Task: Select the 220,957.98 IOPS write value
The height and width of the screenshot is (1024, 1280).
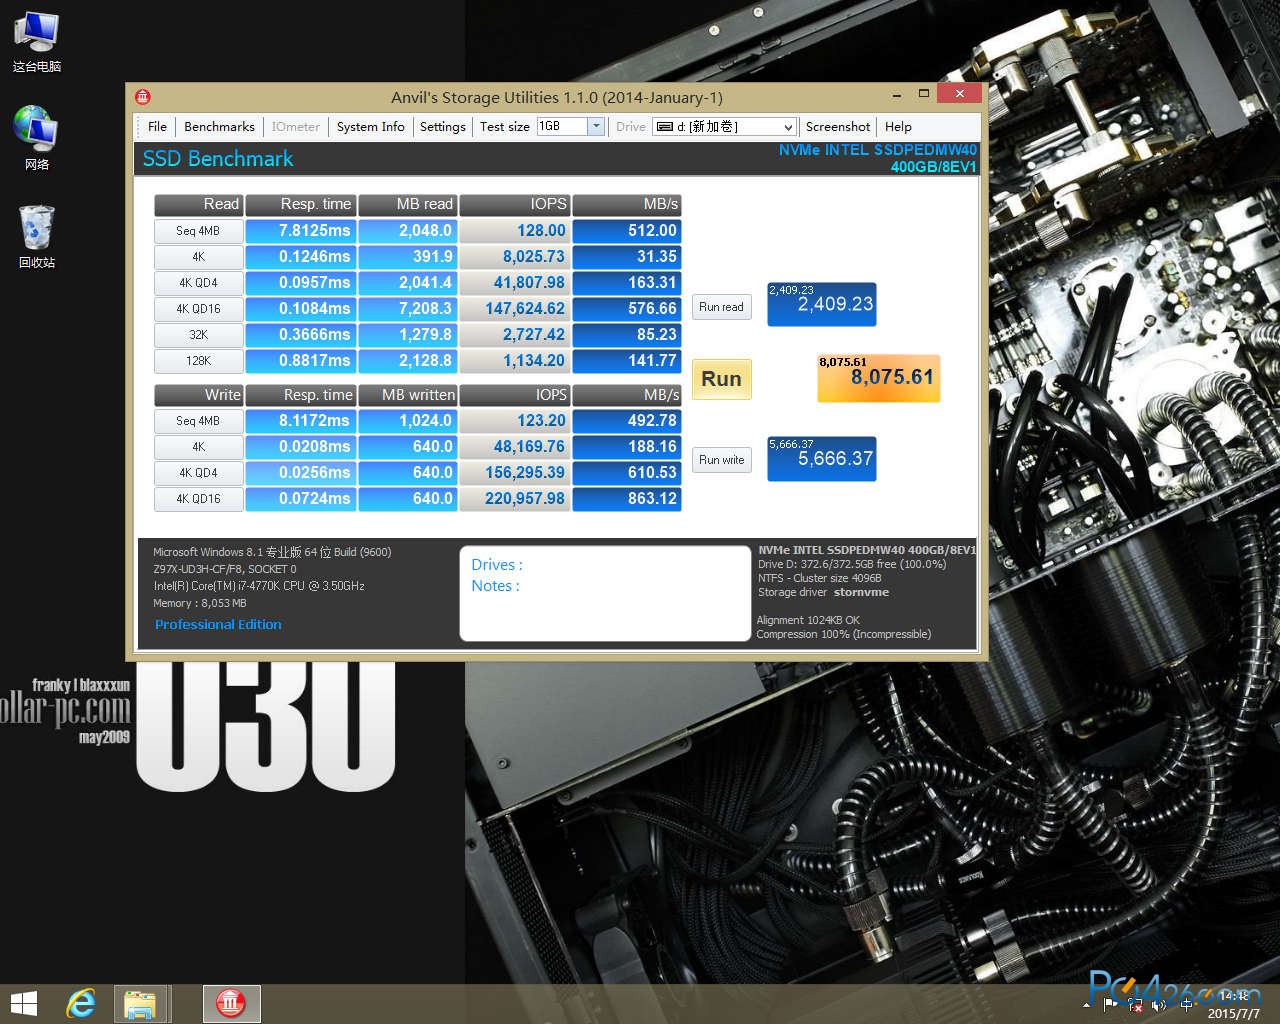Action: (x=515, y=499)
